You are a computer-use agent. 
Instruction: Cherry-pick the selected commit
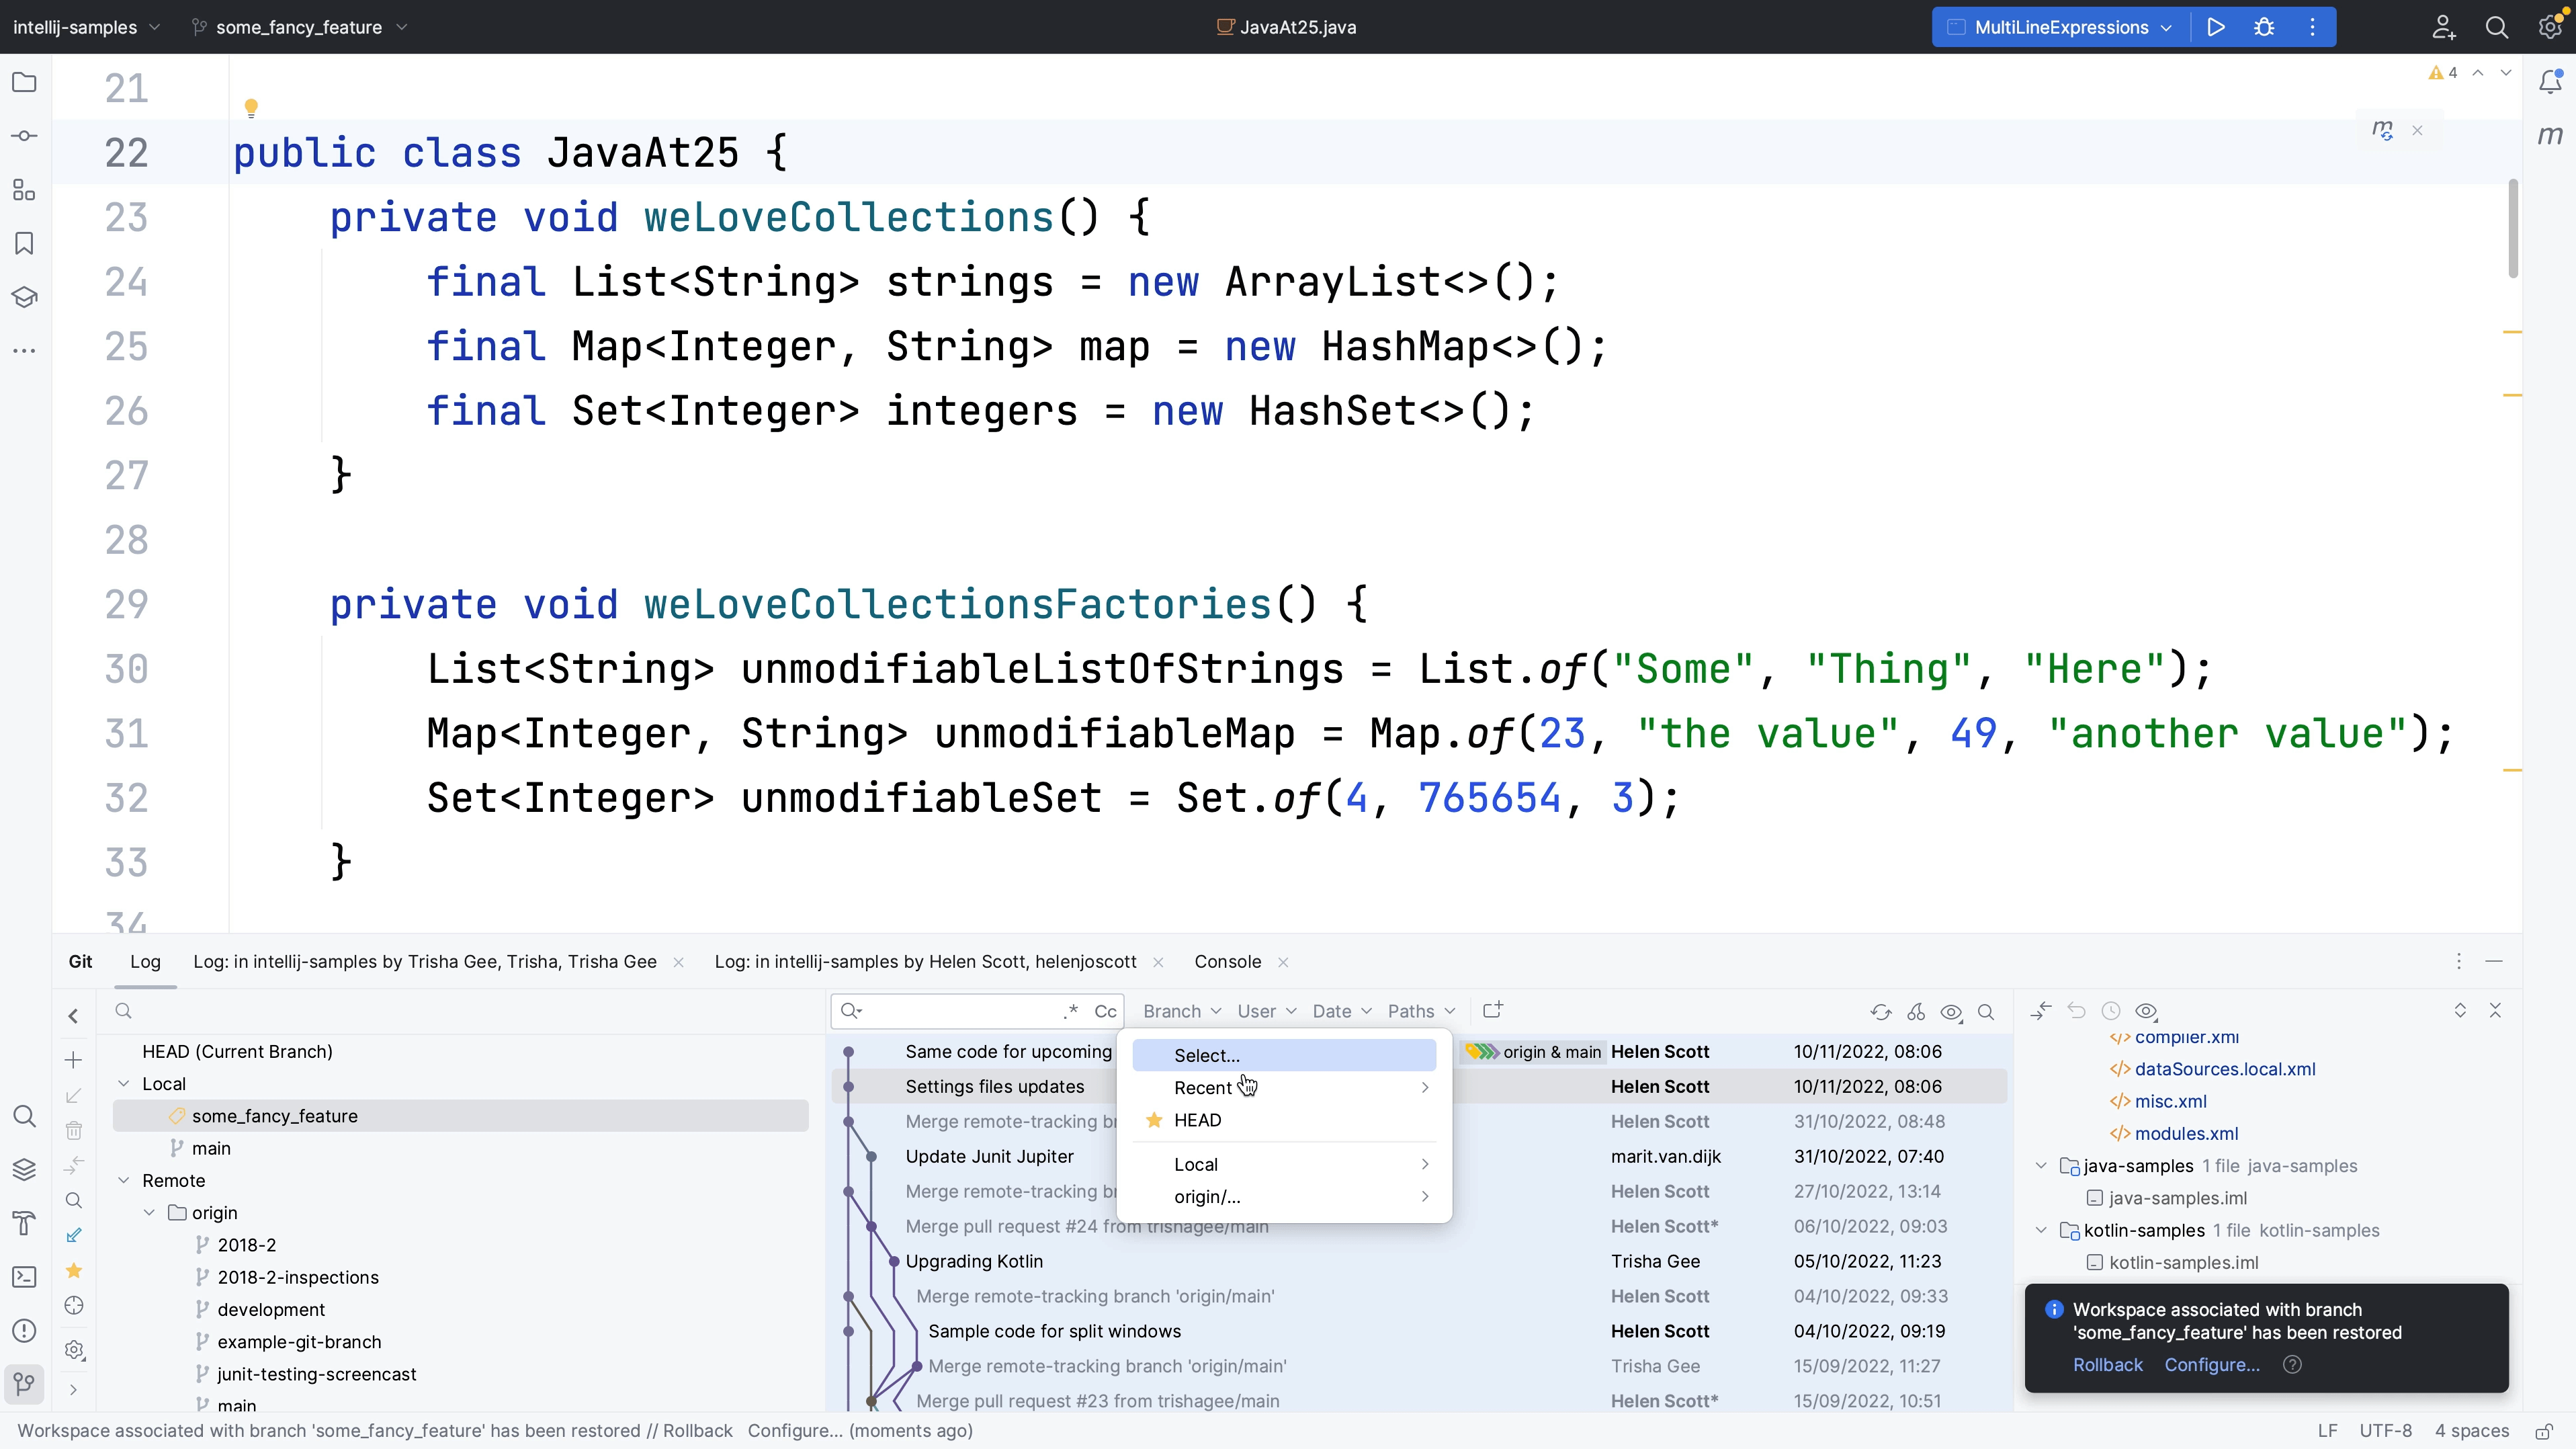[x=1915, y=1012]
